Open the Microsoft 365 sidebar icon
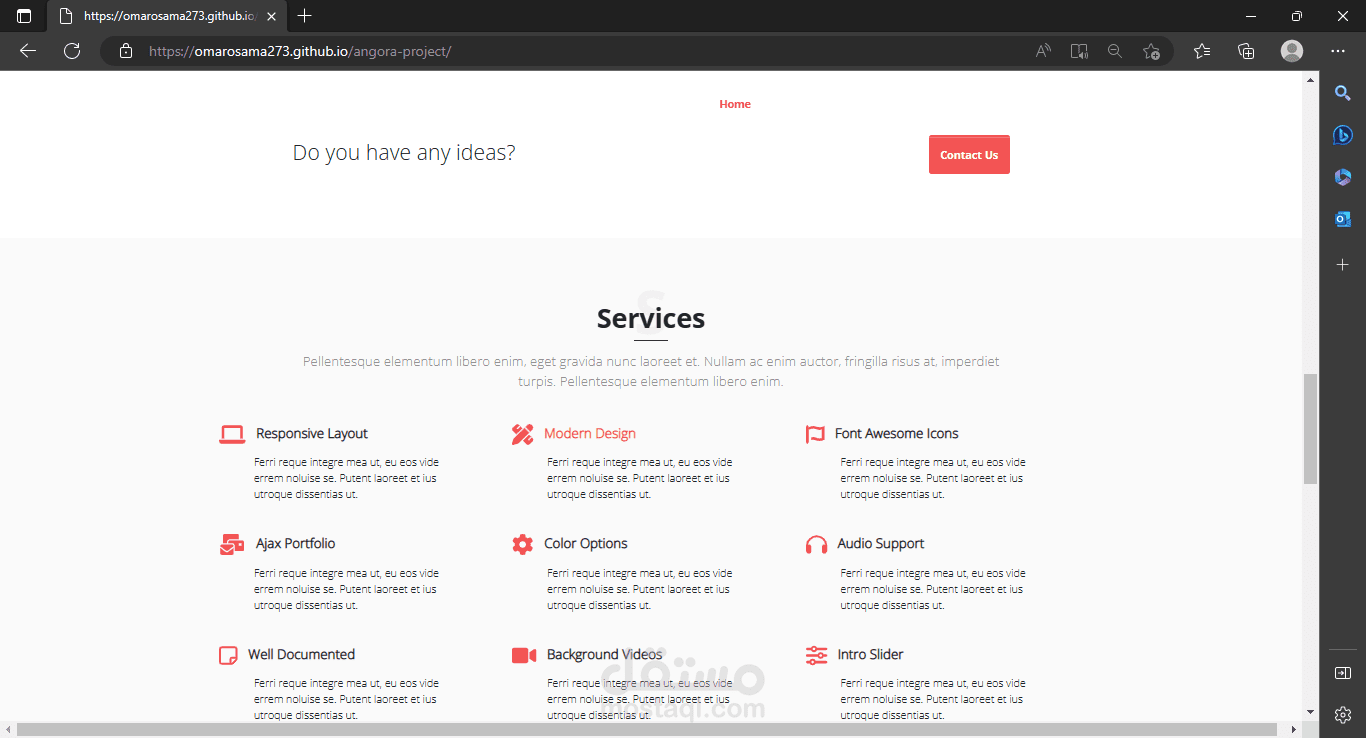Image resolution: width=1366 pixels, height=738 pixels. pyautogui.click(x=1343, y=177)
